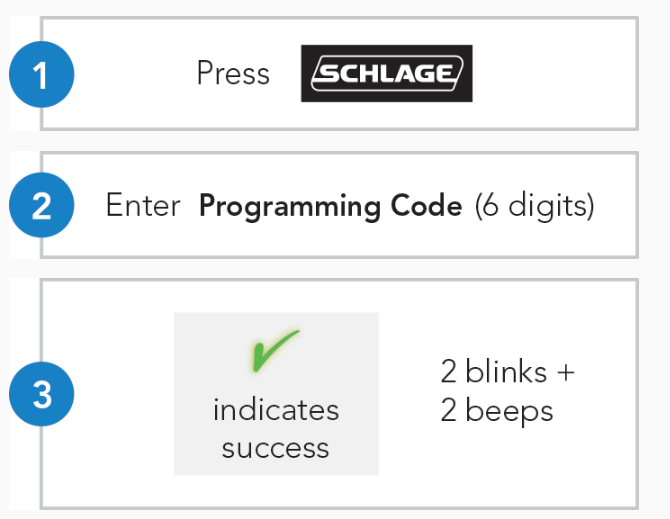
Task: Click the 2 beeps text
Action: click(497, 411)
